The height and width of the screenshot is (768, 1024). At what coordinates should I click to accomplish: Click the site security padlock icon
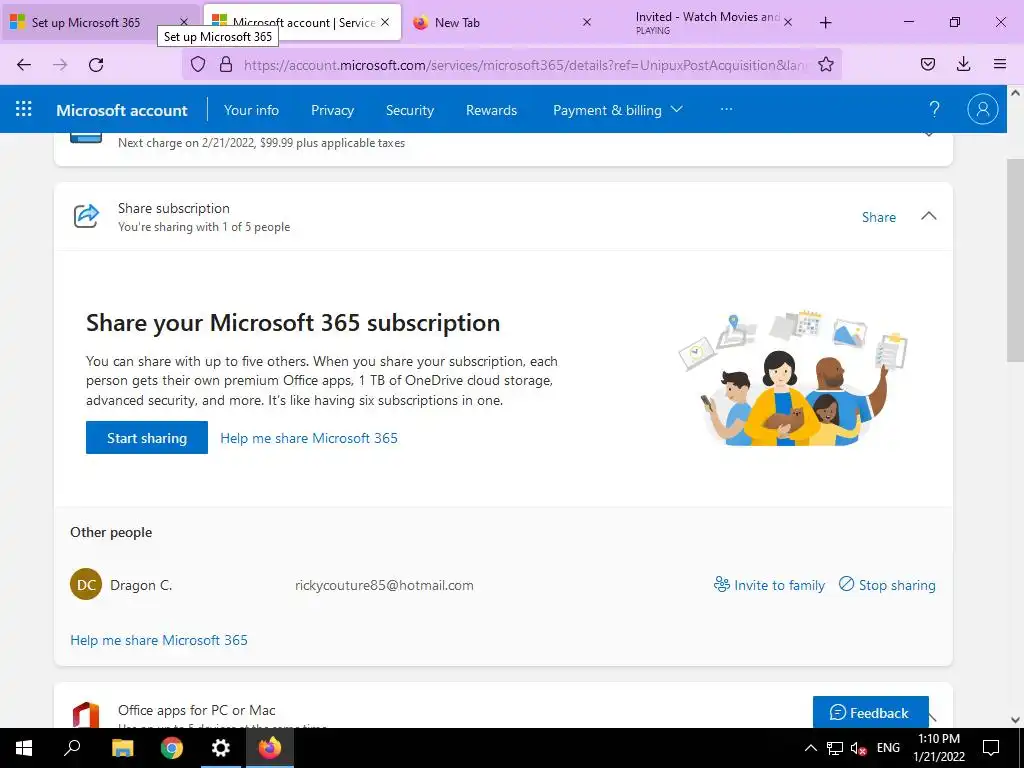pos(226,64)
